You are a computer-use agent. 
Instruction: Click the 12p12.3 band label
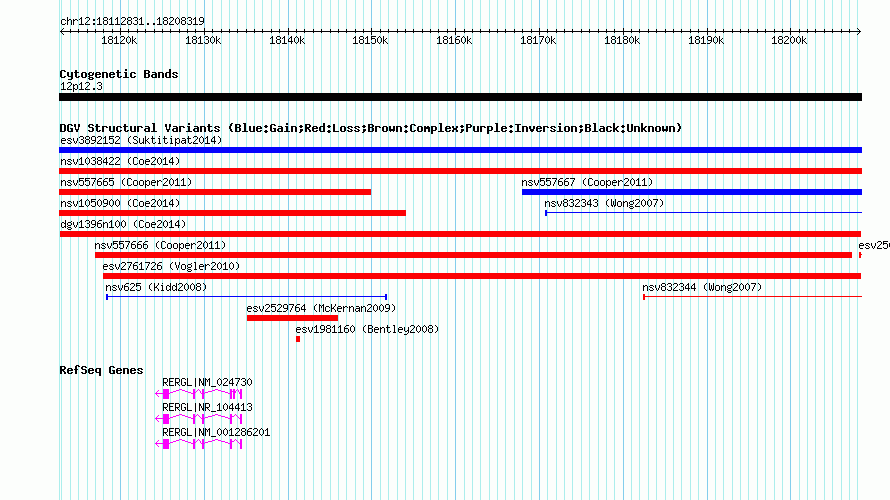click(x=81, y=86)
